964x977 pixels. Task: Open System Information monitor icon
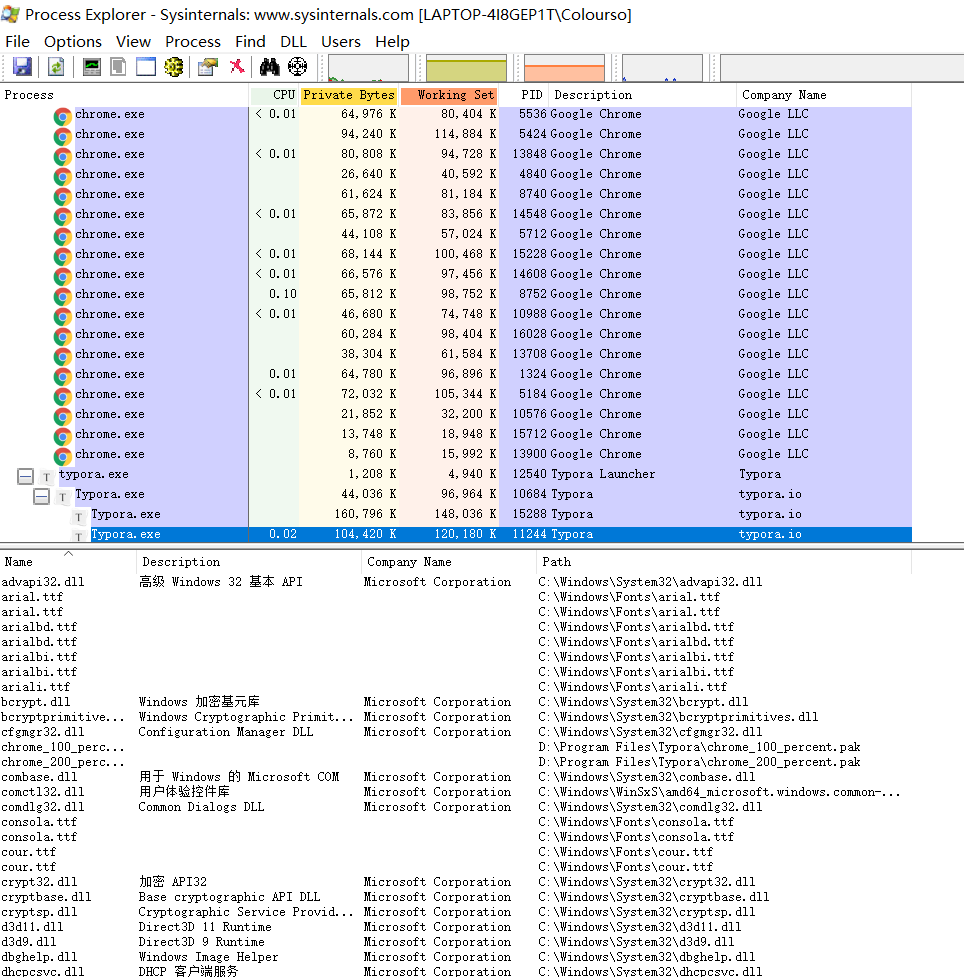coord(92,67)
